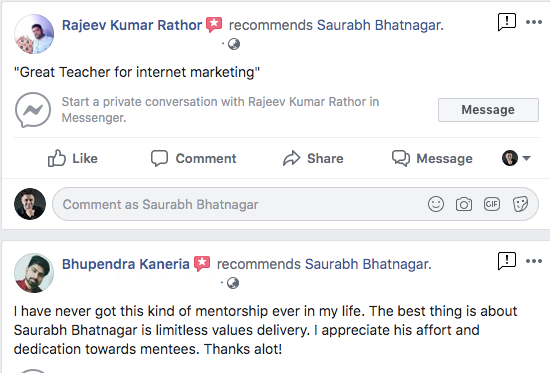Open the three-dot options menu on Rajeev's post
The height and width of the screenshot is (373, 550).
(x=534, y=22)
